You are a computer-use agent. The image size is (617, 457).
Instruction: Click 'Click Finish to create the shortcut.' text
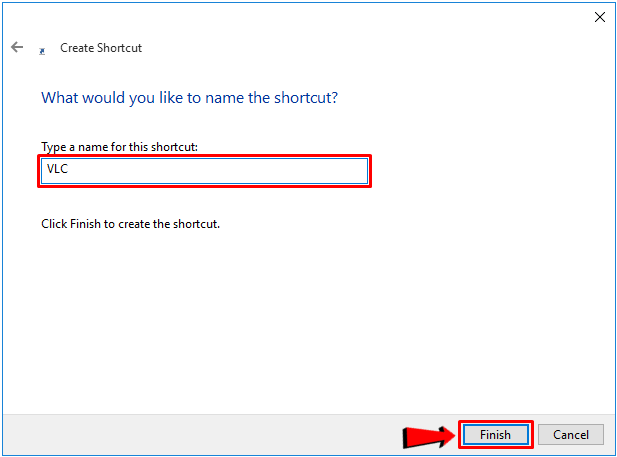click(x=130, y=224)
